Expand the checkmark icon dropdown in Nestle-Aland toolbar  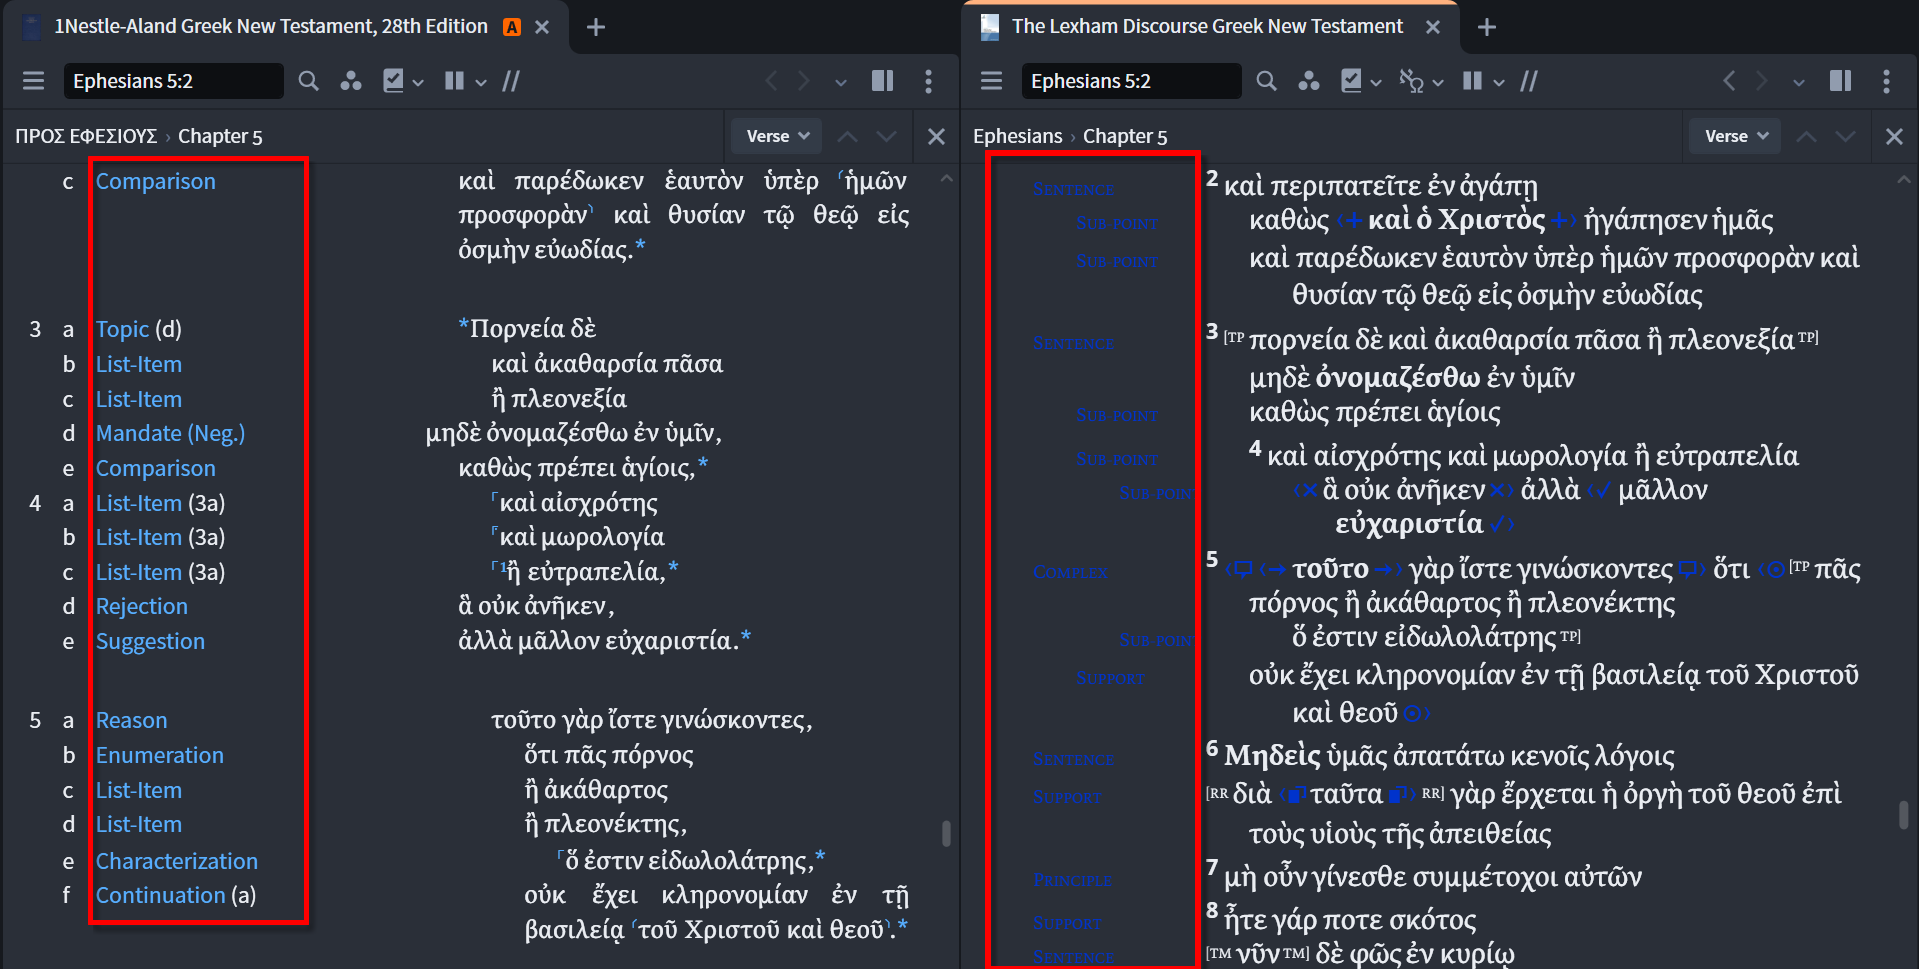tap(418, 82)
